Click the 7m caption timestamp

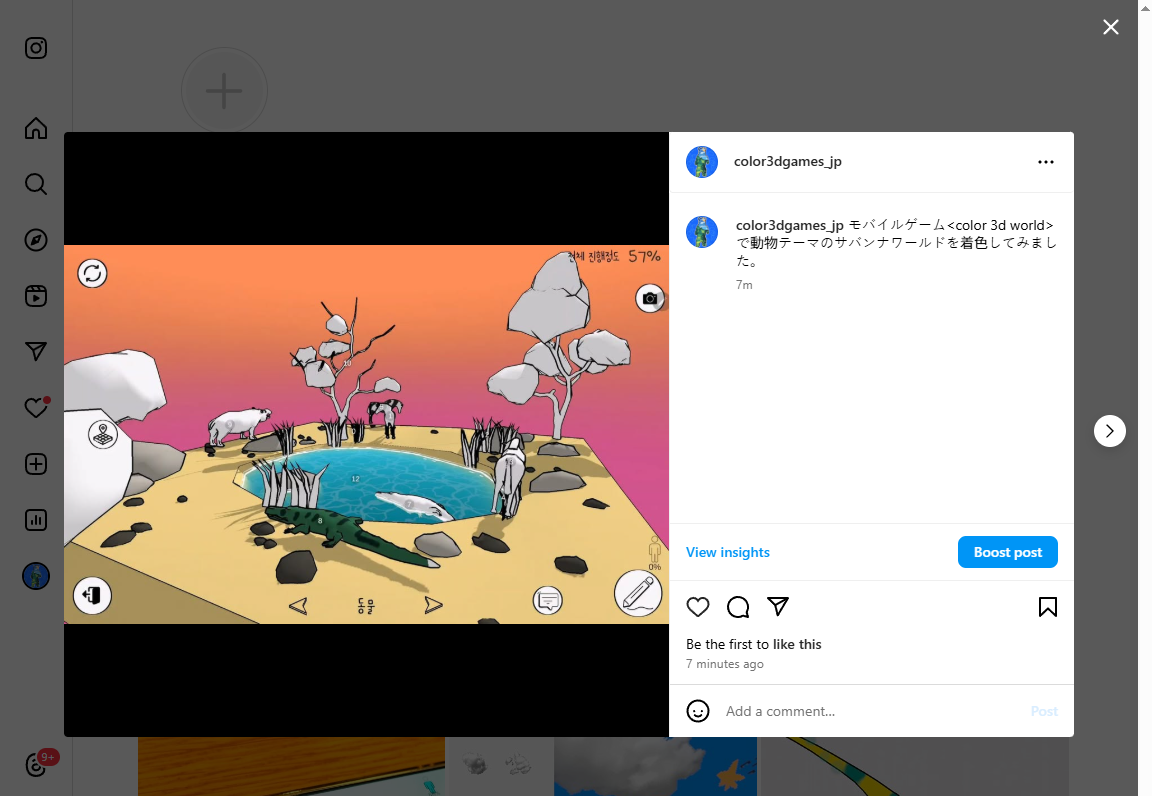coord(744,284)
